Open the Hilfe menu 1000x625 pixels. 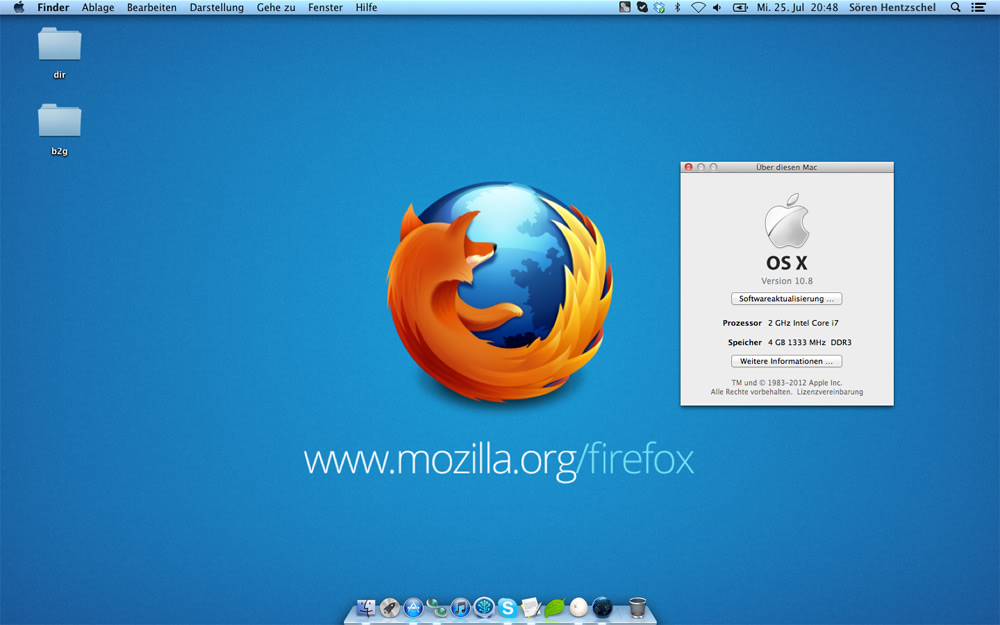point(366,8)
